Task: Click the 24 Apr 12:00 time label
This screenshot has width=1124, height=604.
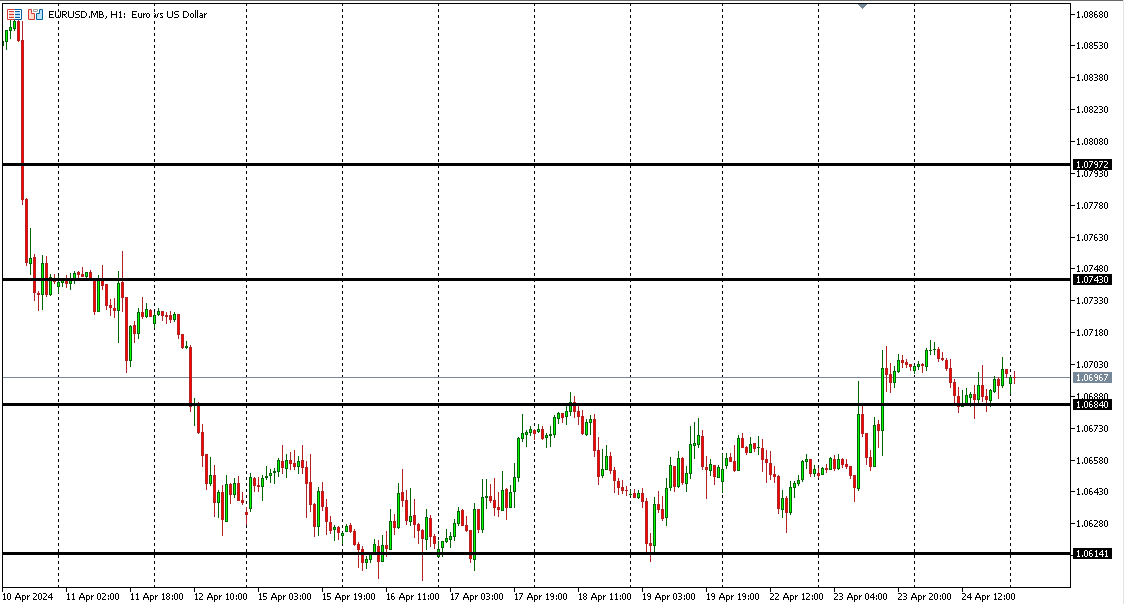Action: point(989,596)
